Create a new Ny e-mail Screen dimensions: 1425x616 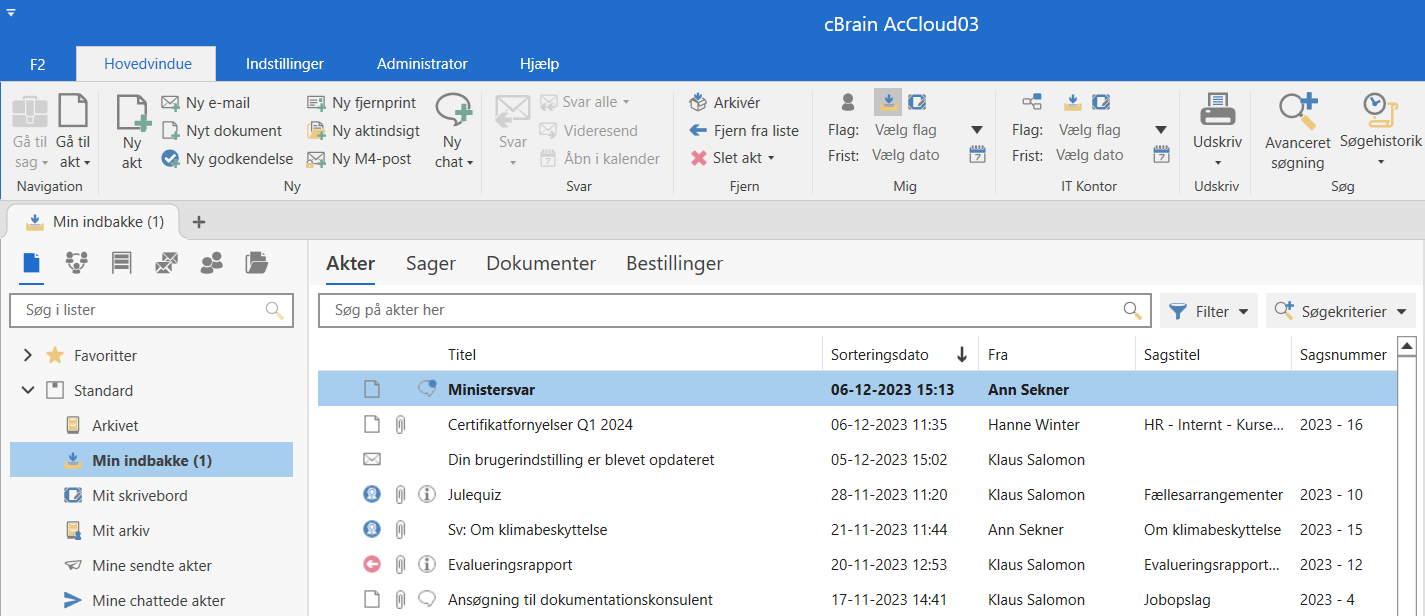click(206, 102)
